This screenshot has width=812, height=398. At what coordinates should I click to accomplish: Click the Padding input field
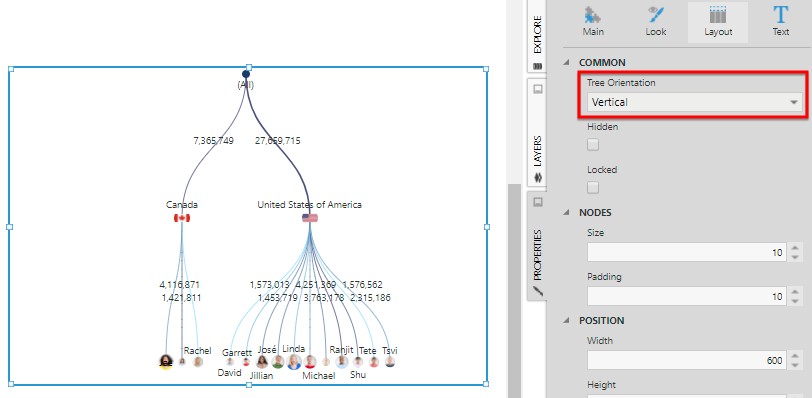687,296
